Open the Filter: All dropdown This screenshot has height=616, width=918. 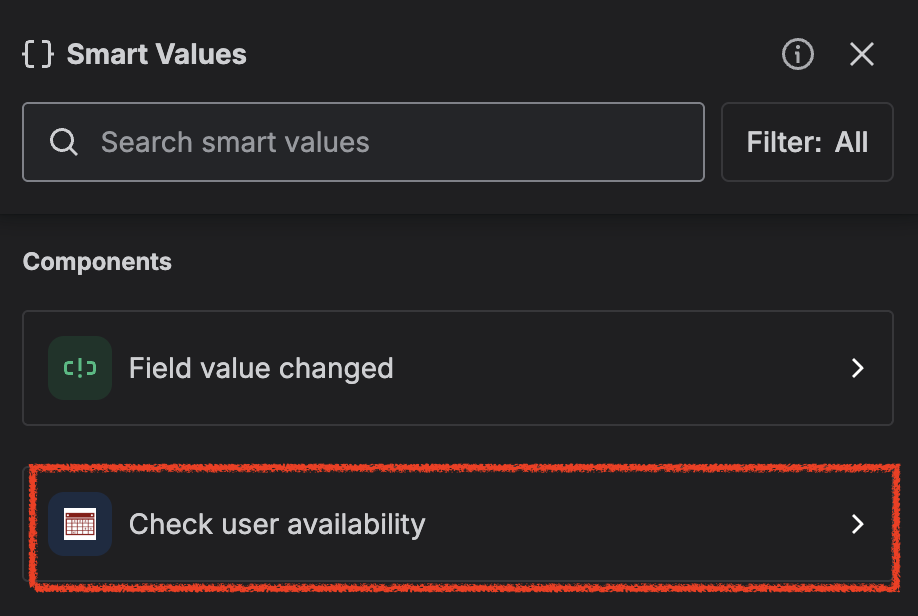click(807, 142)
